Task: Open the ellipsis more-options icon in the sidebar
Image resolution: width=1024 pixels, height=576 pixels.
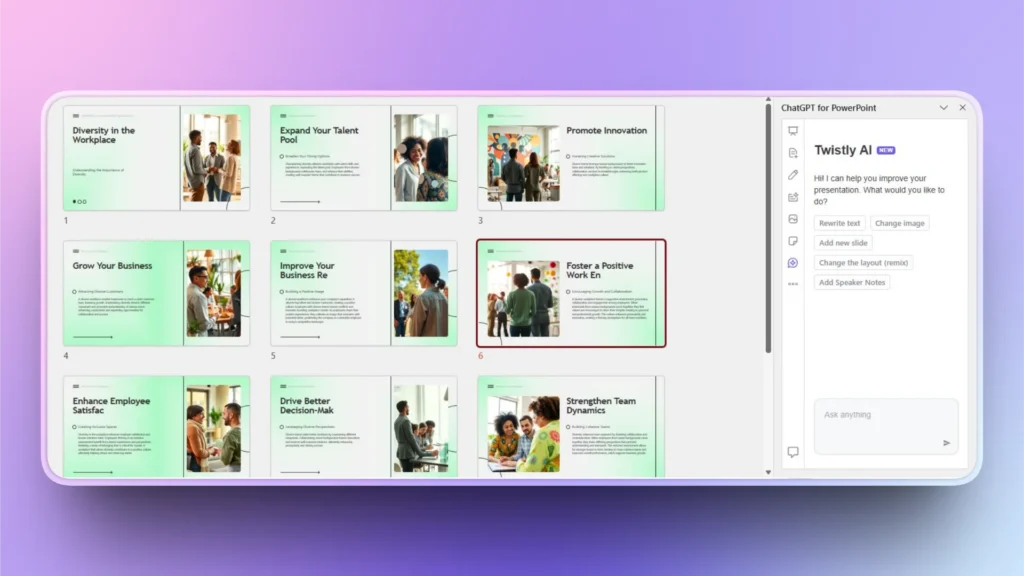Action: (793, 283)
